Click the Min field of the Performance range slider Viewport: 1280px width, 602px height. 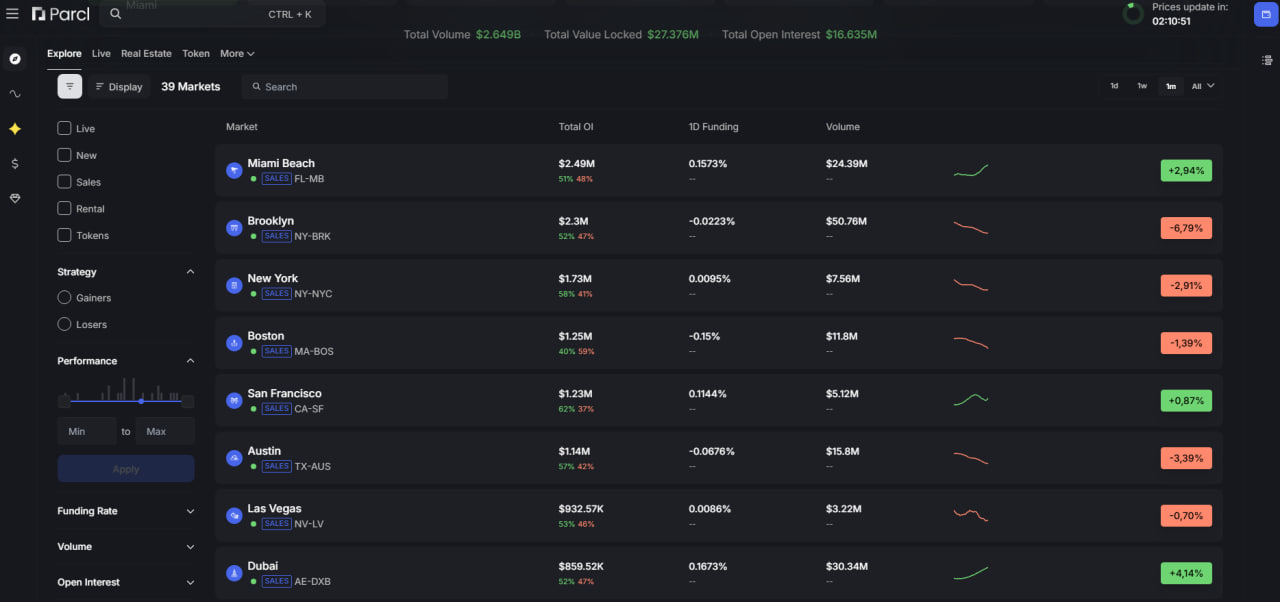point(86,430)
